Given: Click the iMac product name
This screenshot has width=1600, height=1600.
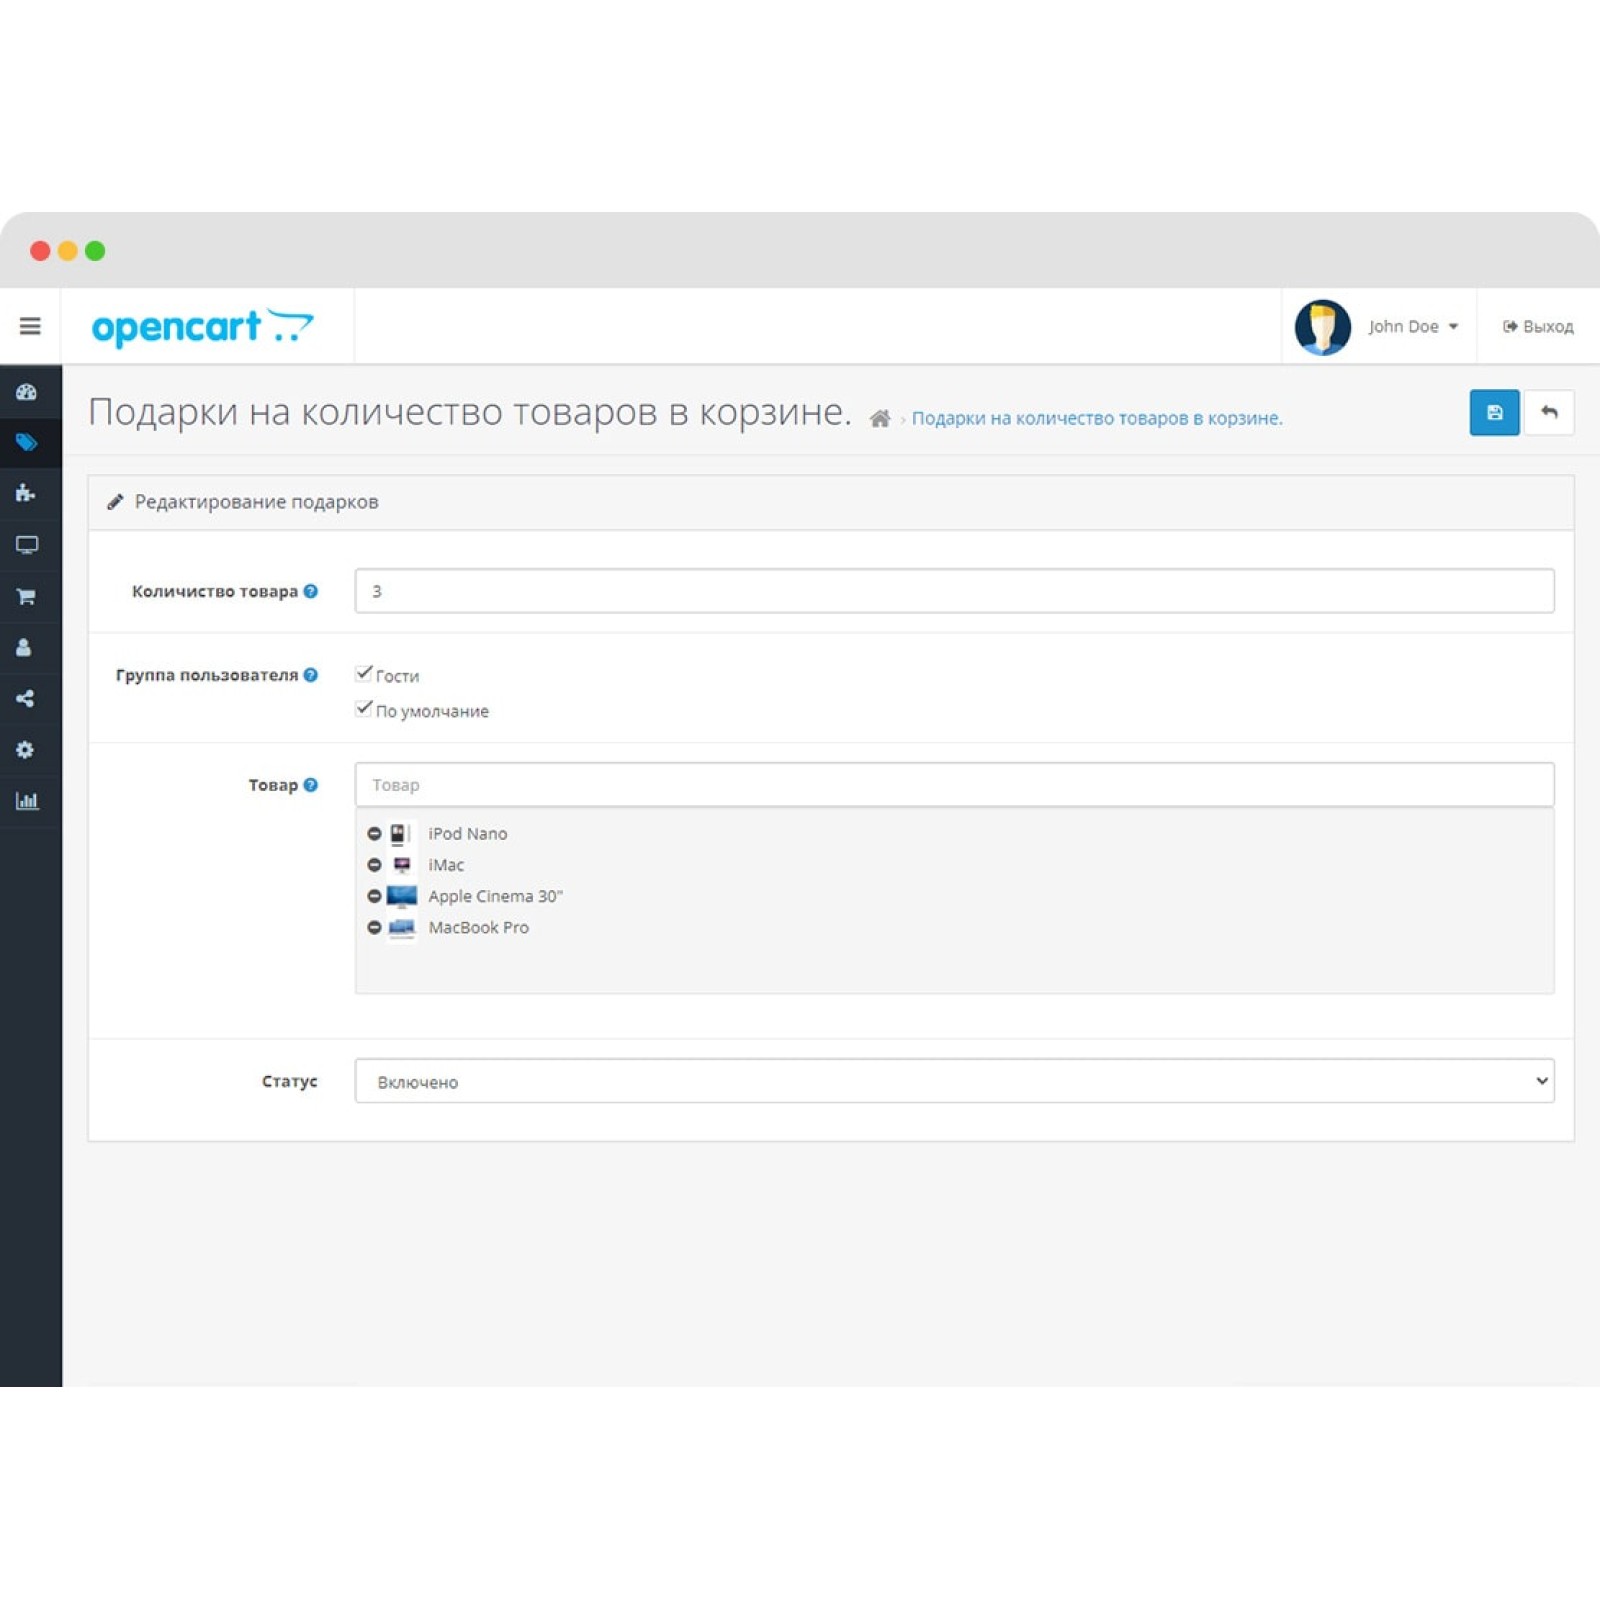Looking at the screenshot, I should [446, 865].
